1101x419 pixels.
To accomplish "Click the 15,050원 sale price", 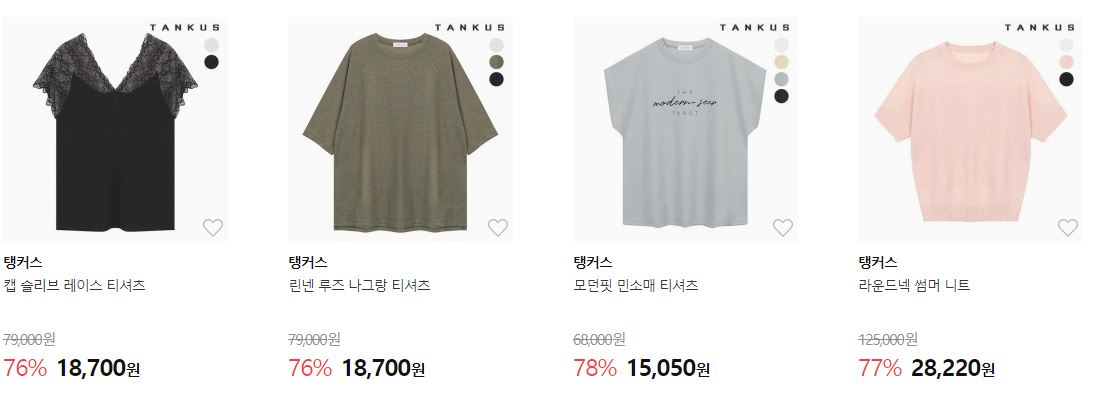I will 668,368.
